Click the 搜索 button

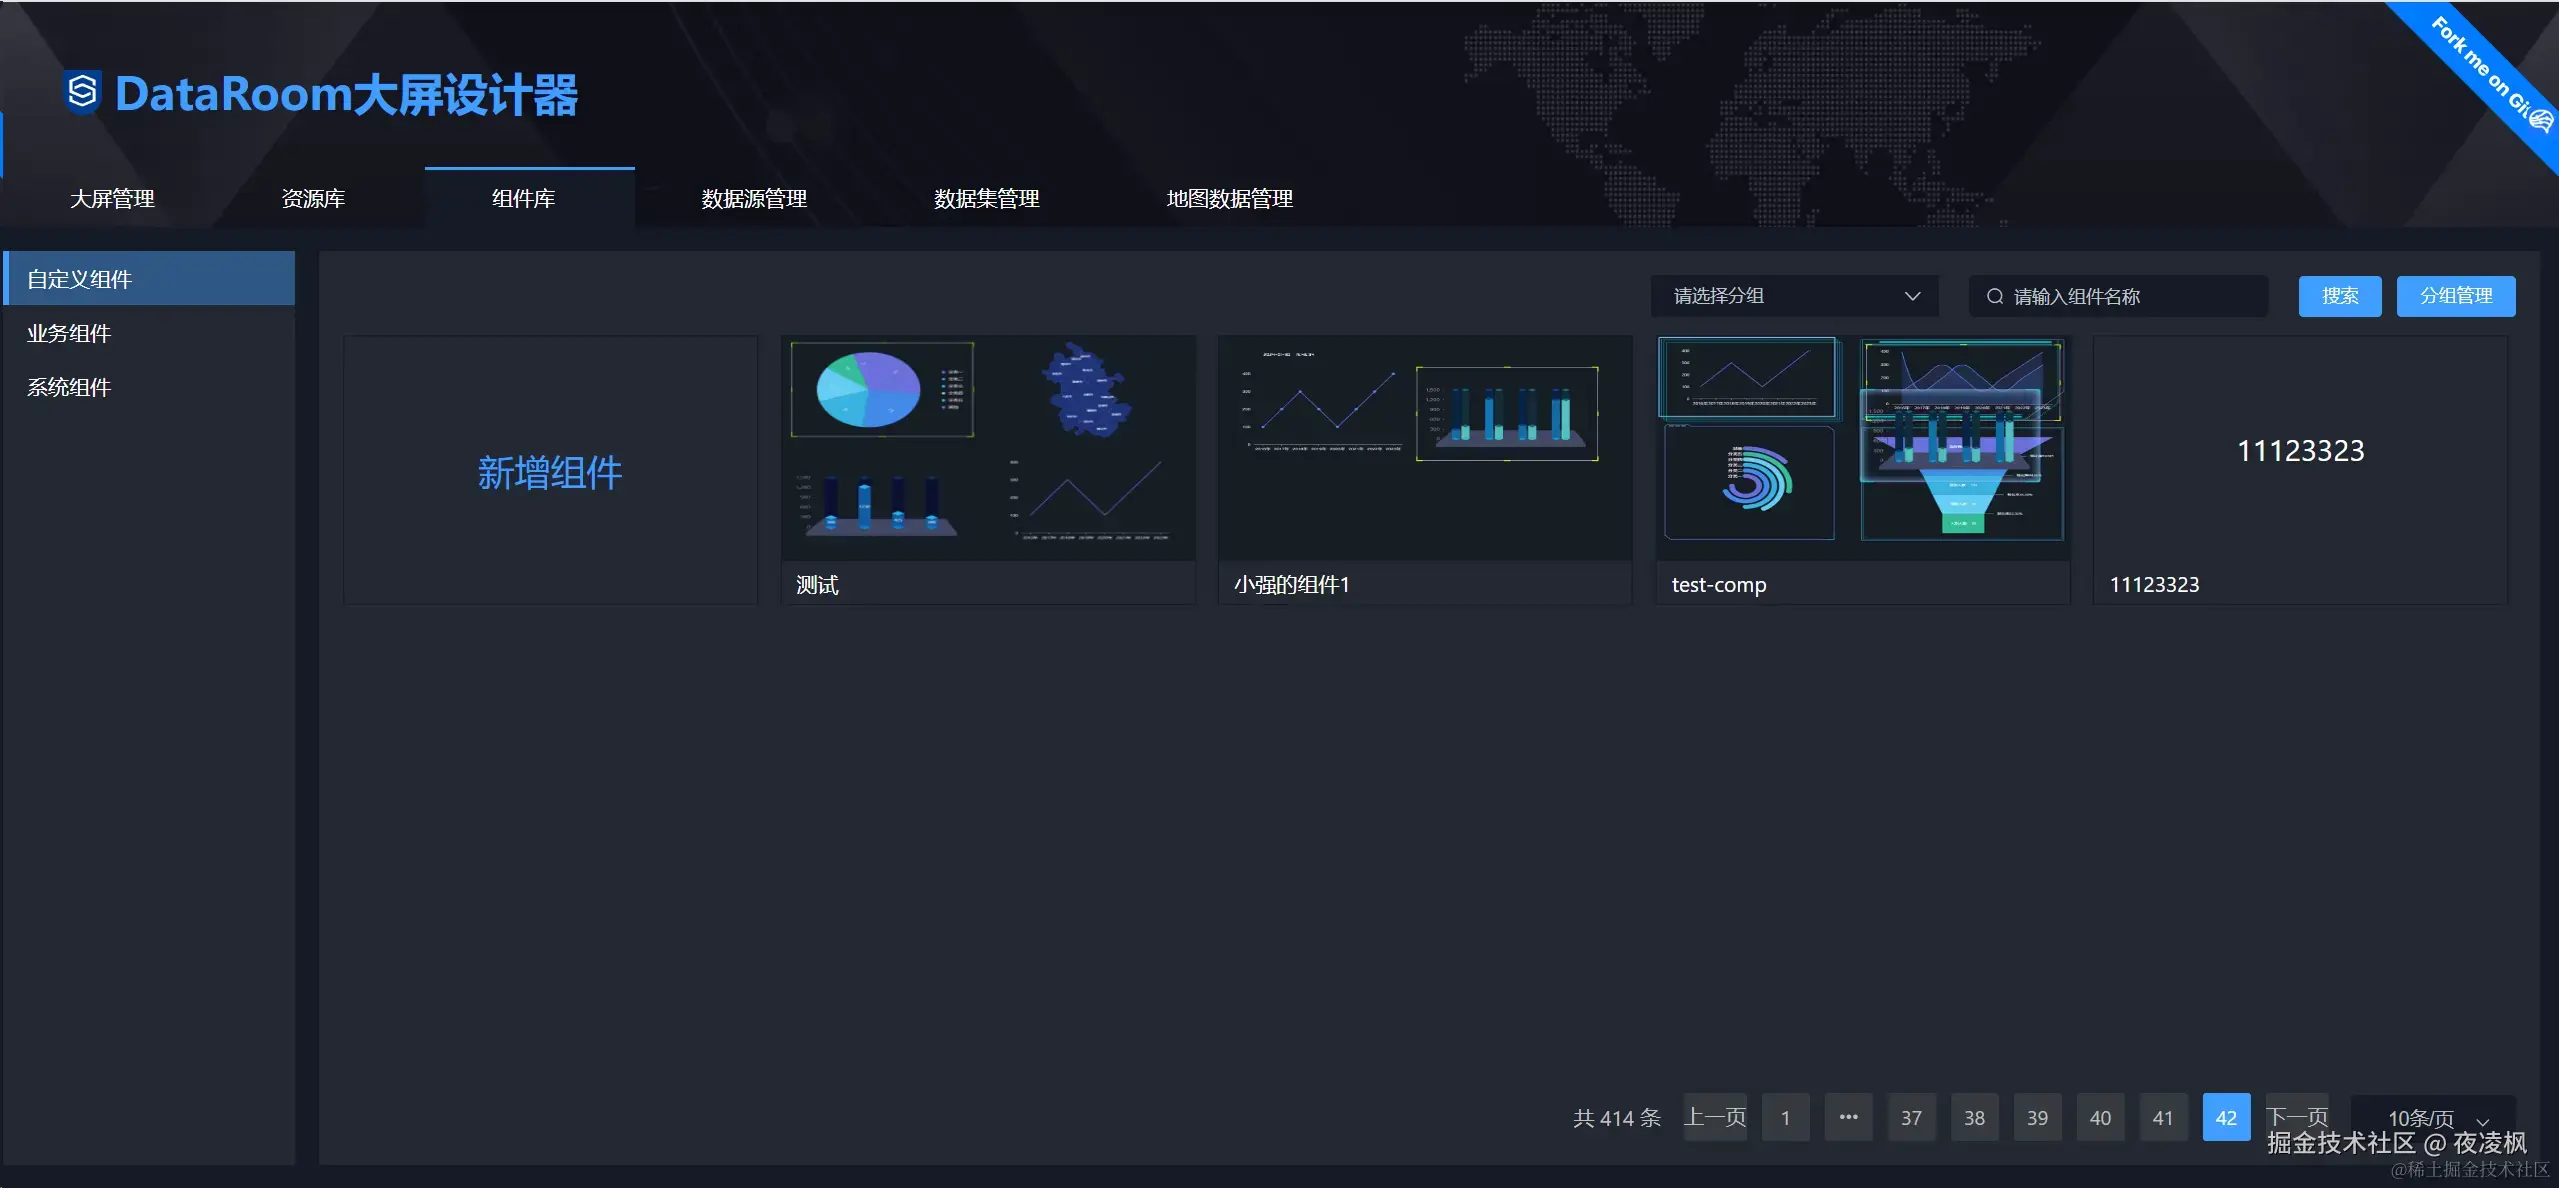pyautogui.click(x=2339, y=296)
